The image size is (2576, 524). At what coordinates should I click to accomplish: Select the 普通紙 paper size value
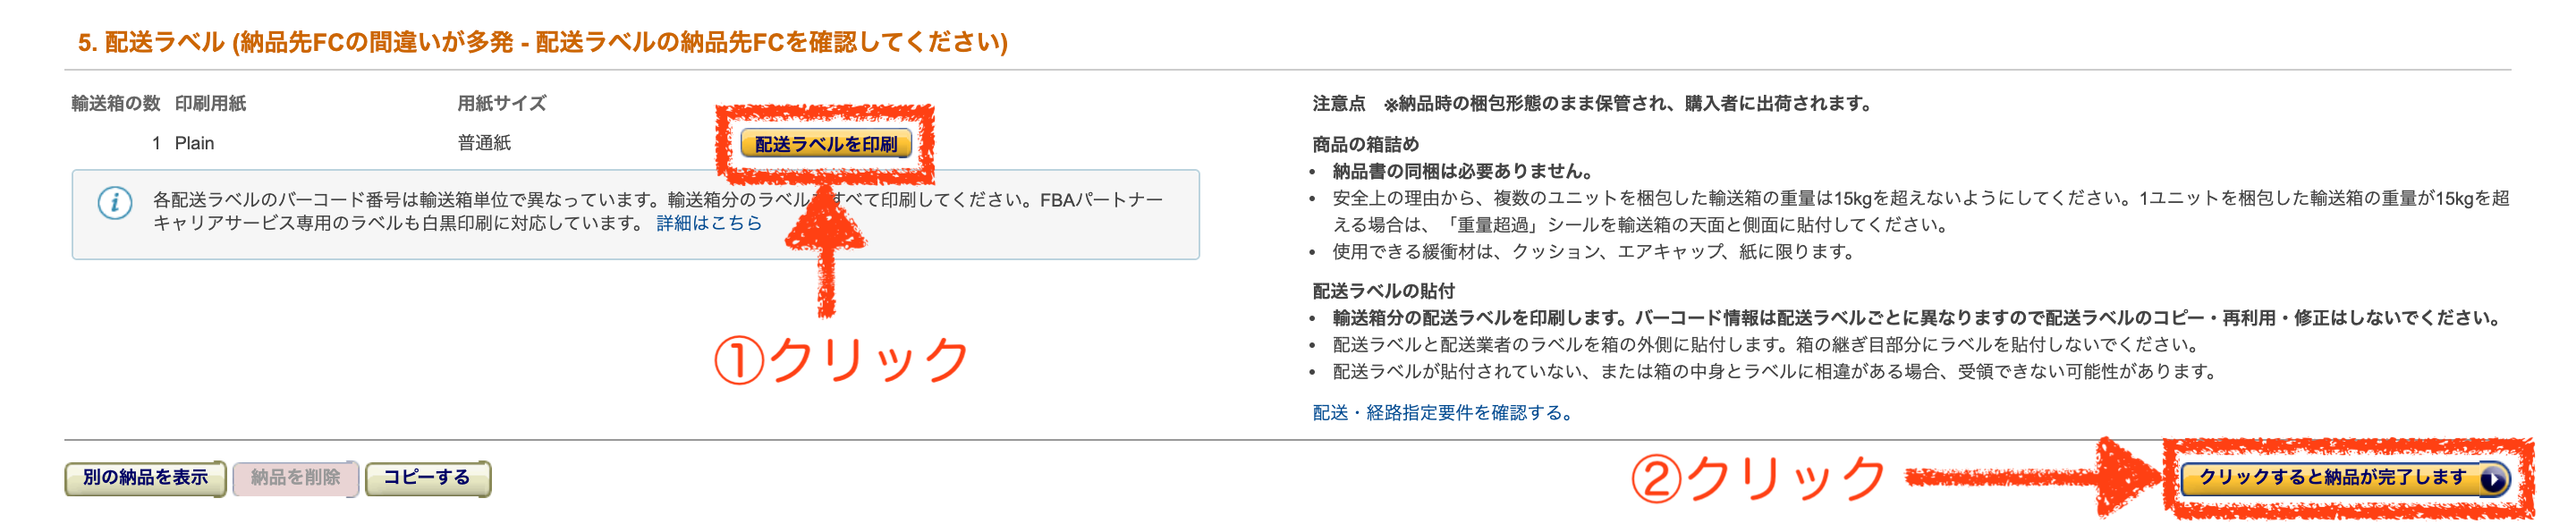484,143
